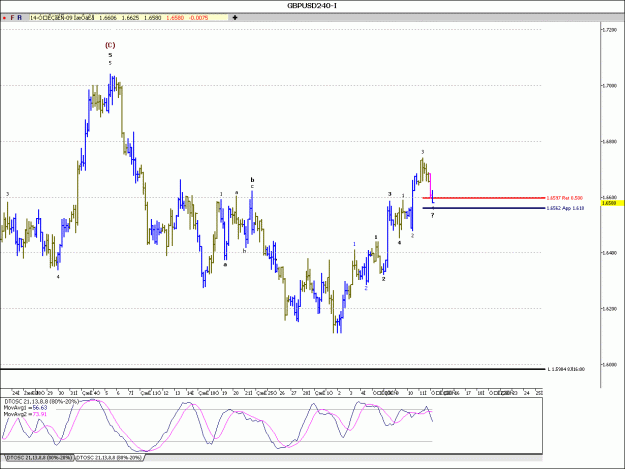Select the first DTOSC 21.13.8.8 tab
The image size is (625, 469).
(39, 458)
